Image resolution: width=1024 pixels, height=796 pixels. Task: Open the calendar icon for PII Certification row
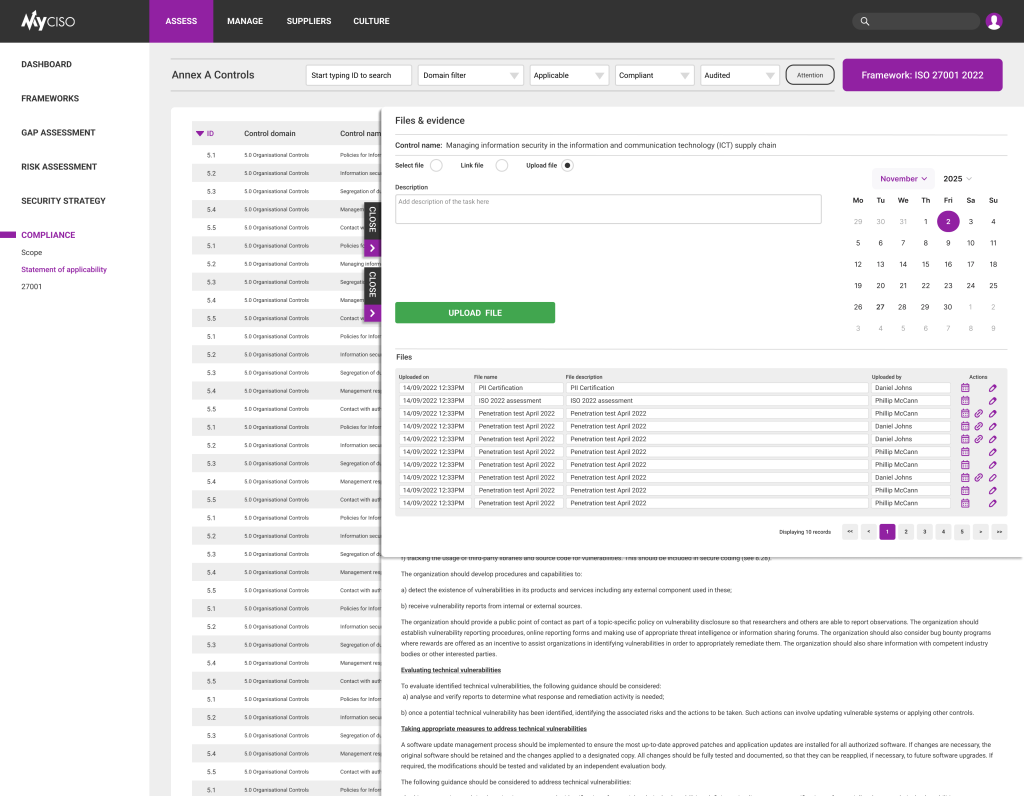pyautogui.click(x=965, y=387)
